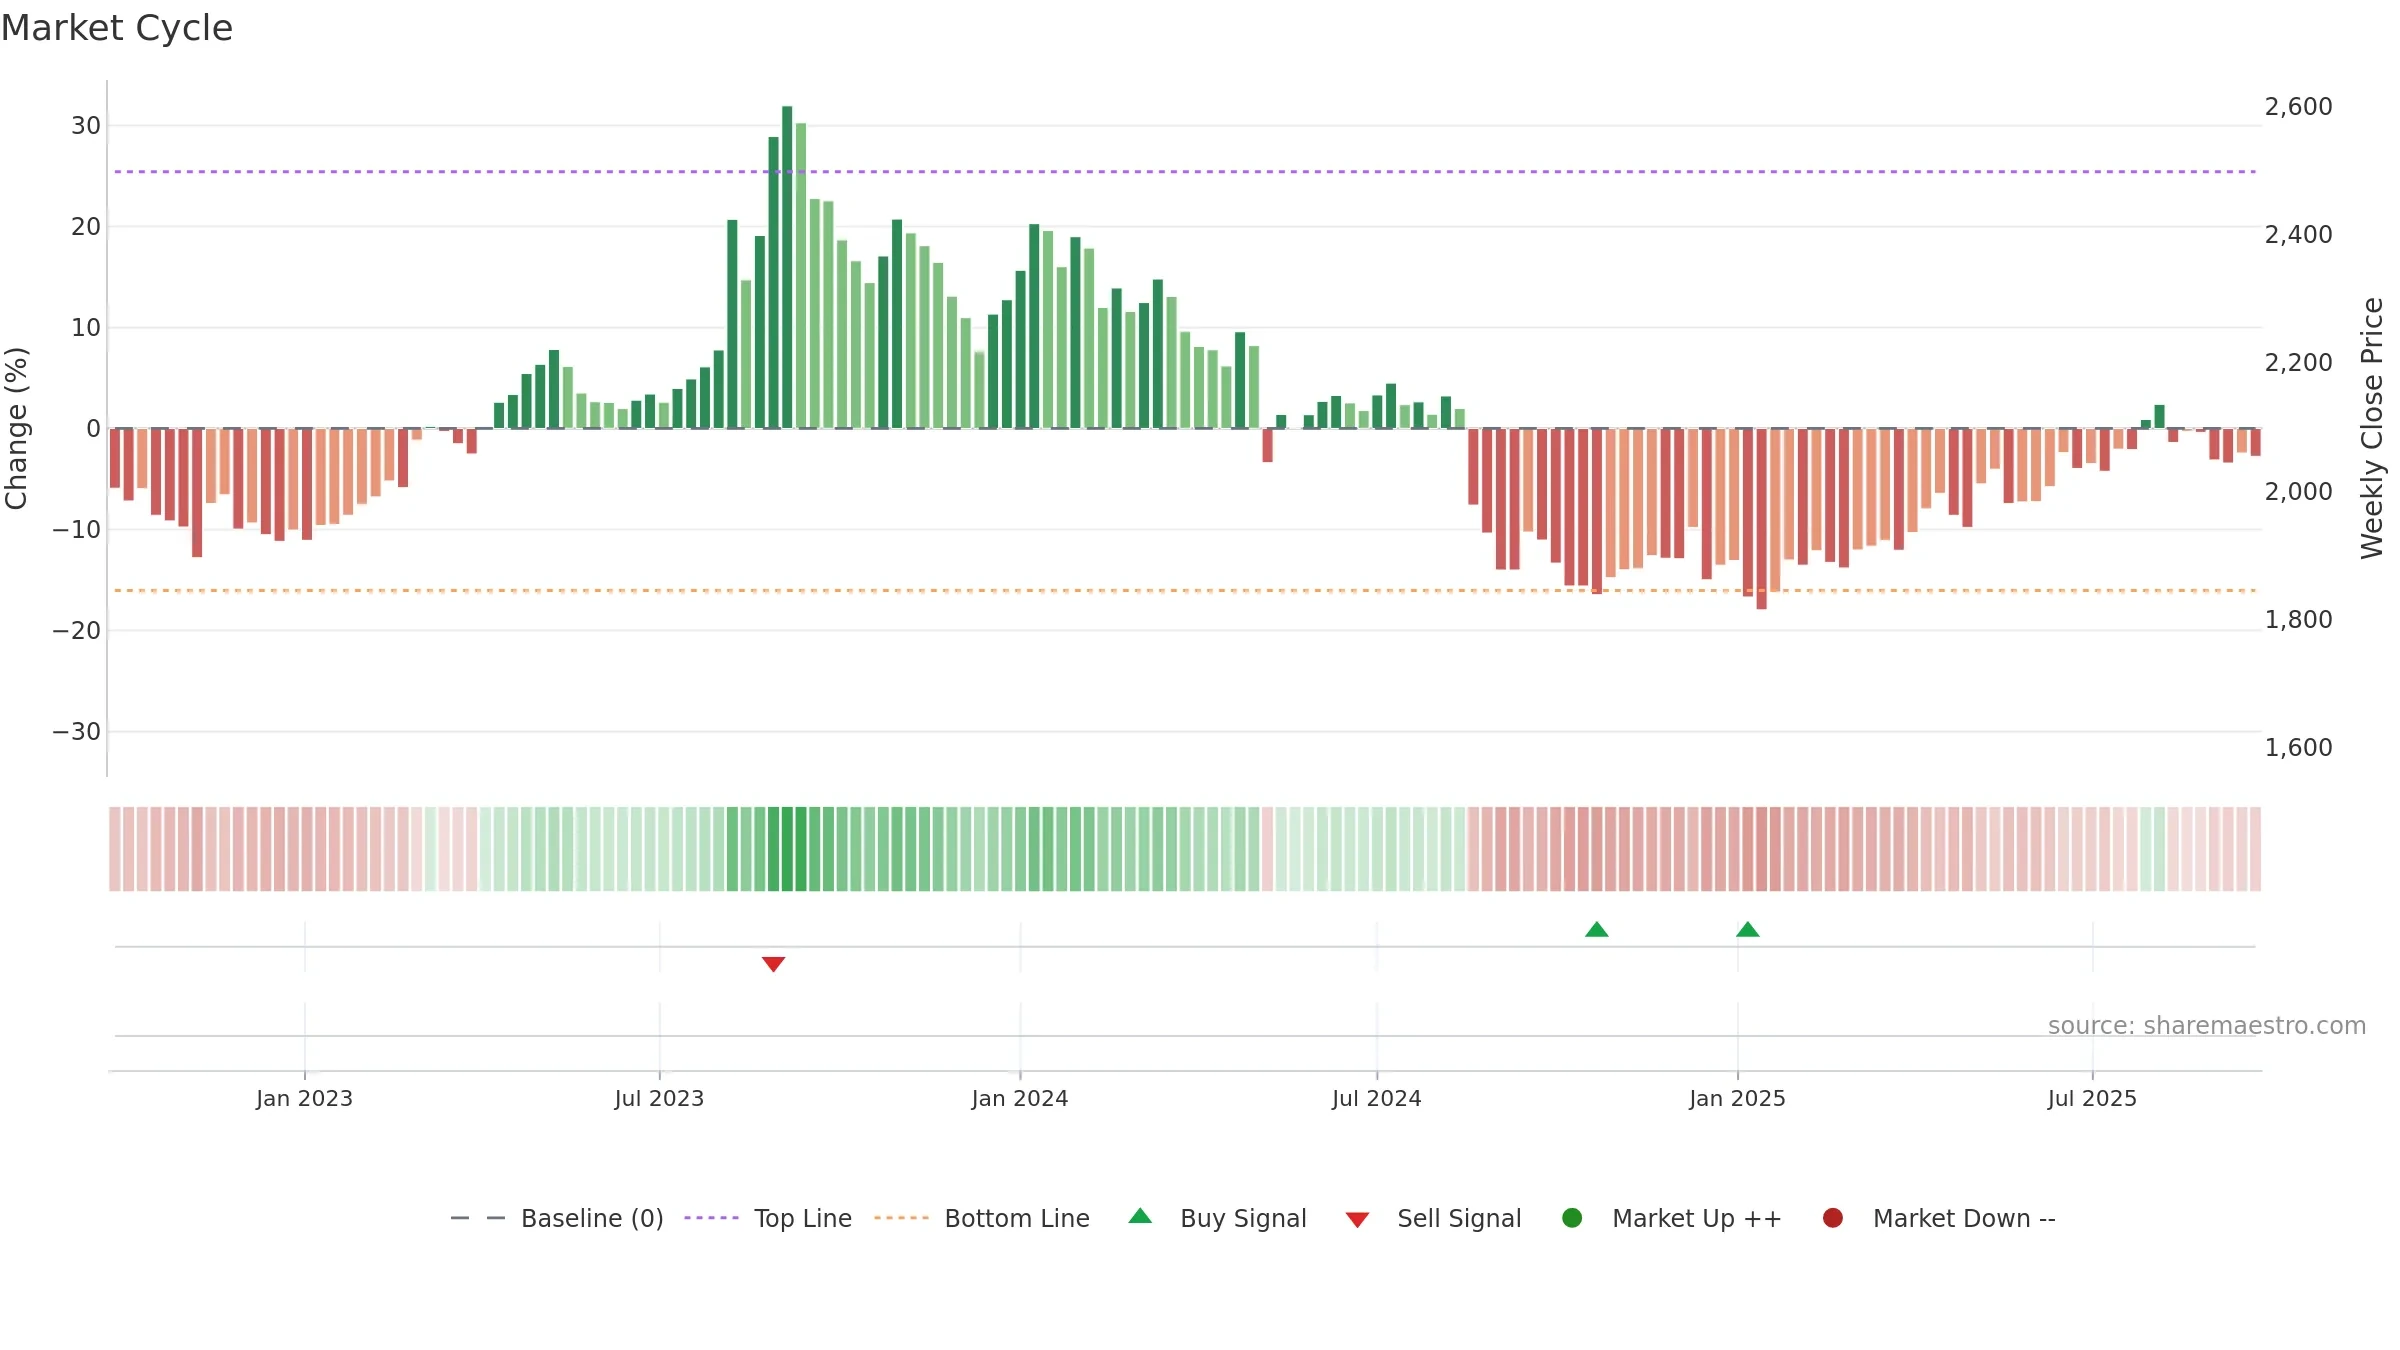Click the Baseline (0) legend entry
2400x1350 pixels.
[x=557, y=1218]
